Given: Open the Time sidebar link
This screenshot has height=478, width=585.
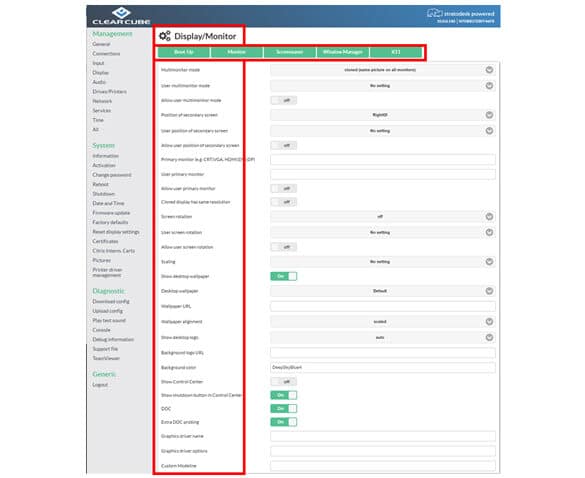Looking at the screenshot, I should [x=98, y=120].
